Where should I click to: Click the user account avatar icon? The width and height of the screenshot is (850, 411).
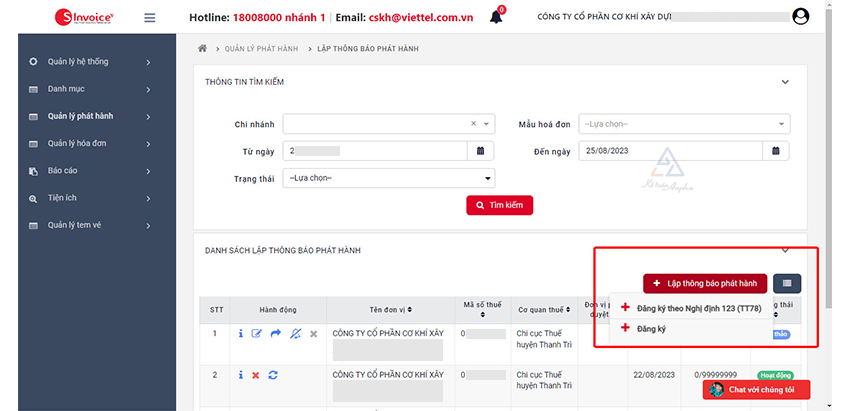800,16
